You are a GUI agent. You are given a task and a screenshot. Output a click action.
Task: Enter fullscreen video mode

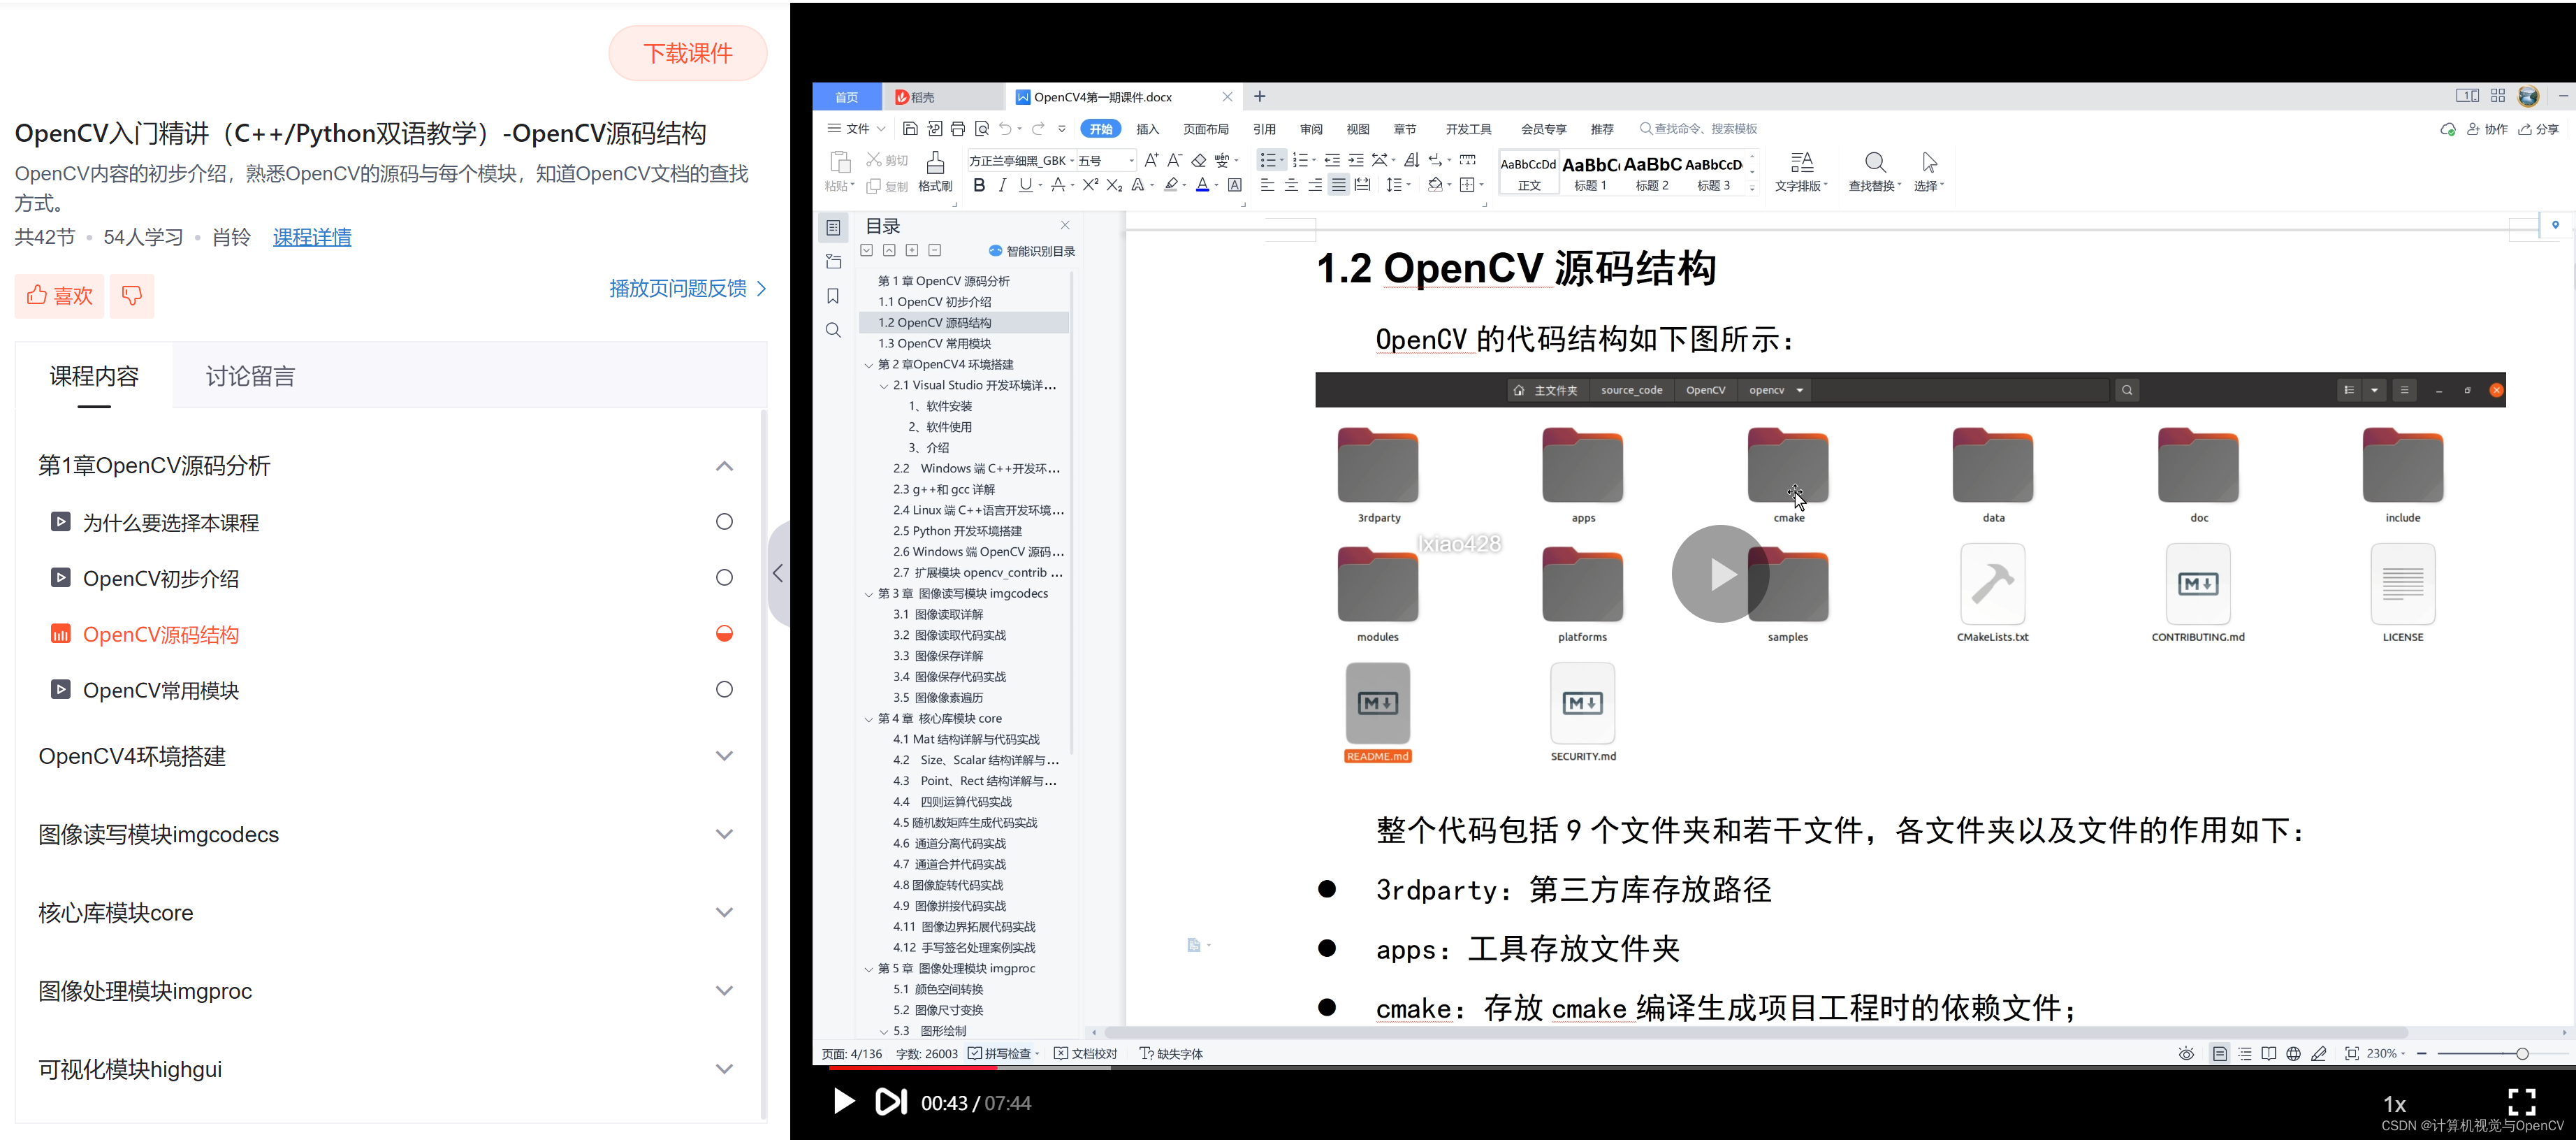[x=2521, y=1102]
